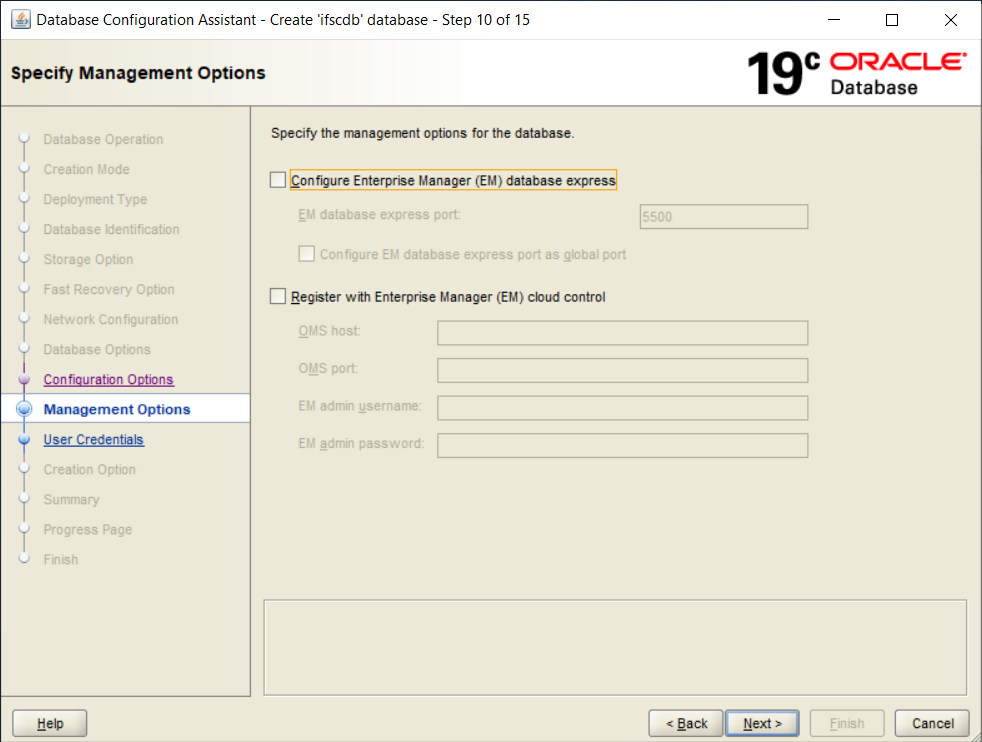The height and width of the screenshot is (742, 982).
Task: Click the Java icon in title bar
Action: click(20, 20)
